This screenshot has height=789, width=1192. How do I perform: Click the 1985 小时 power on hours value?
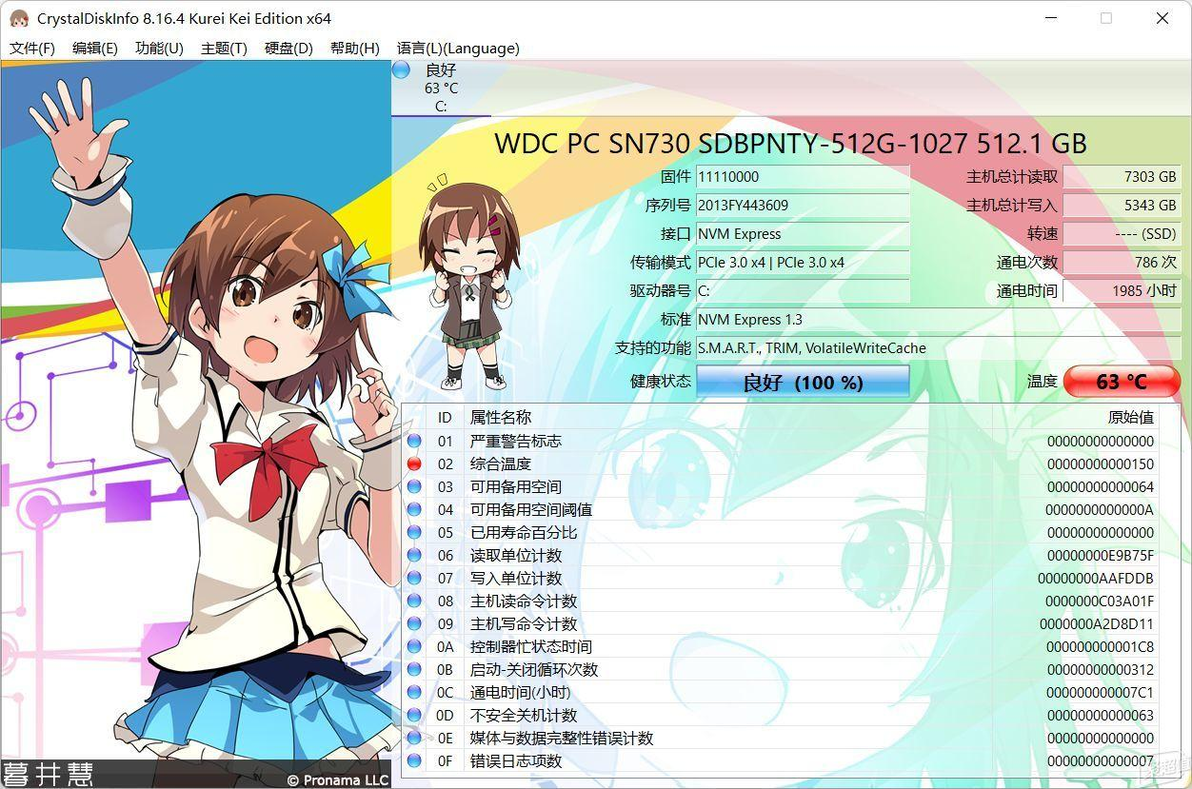(1121, 291)
